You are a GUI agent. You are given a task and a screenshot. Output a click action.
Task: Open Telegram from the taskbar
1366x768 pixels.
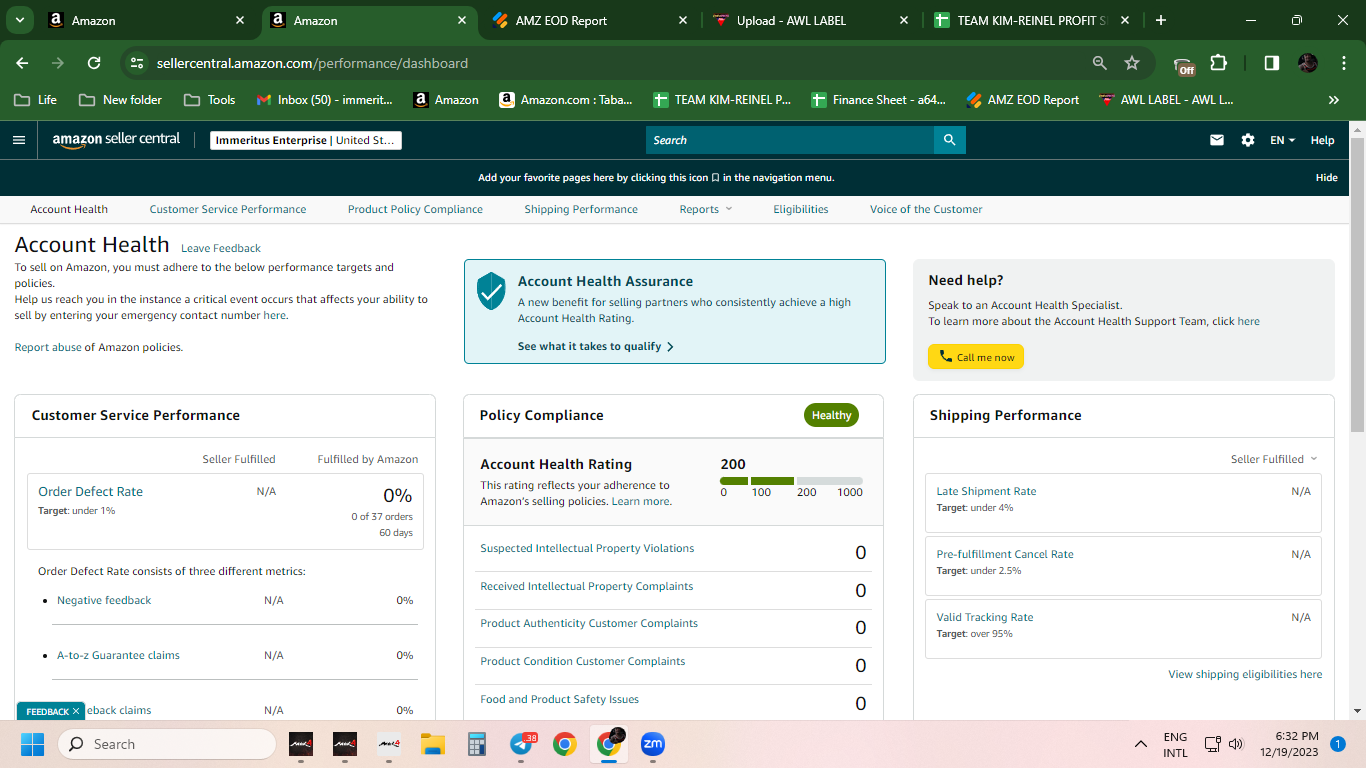click(x=521, y=744)
